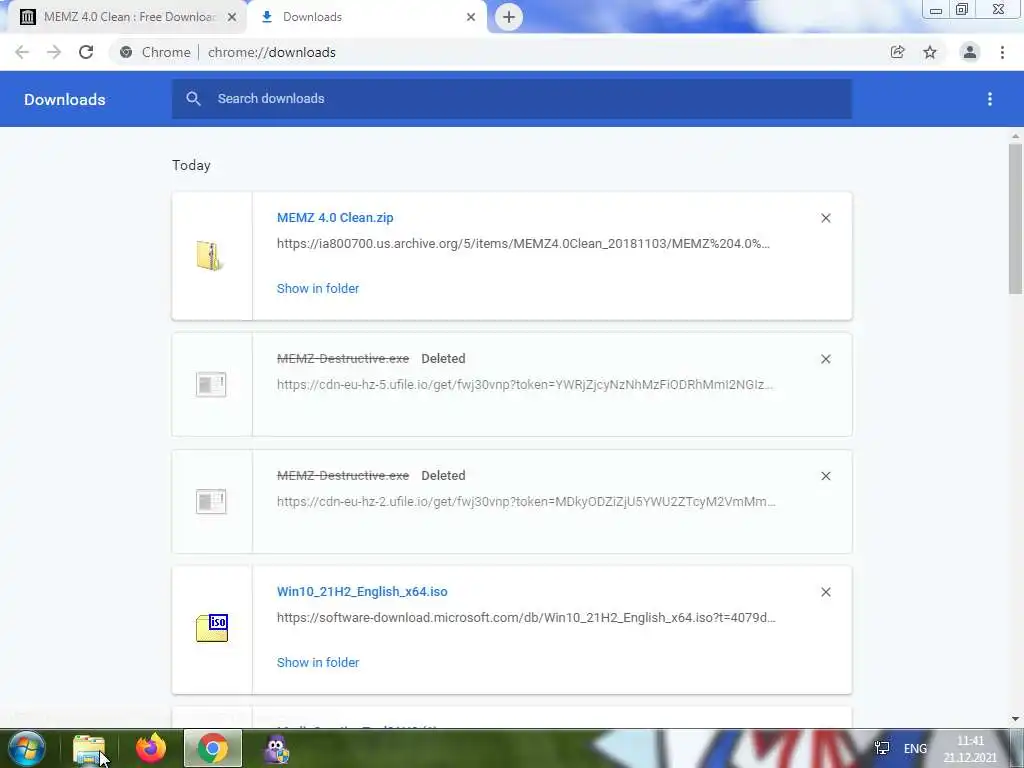This screenshot has height=768, width=1024.
Task: Open Chrome's three-dot main menu
Action: [1002, 52]
